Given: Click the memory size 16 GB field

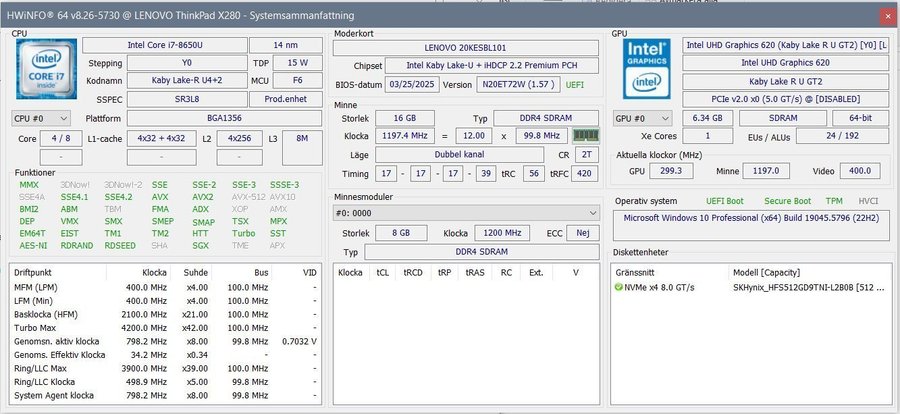Looking at the screenshot, I should (x=405, y=118).
